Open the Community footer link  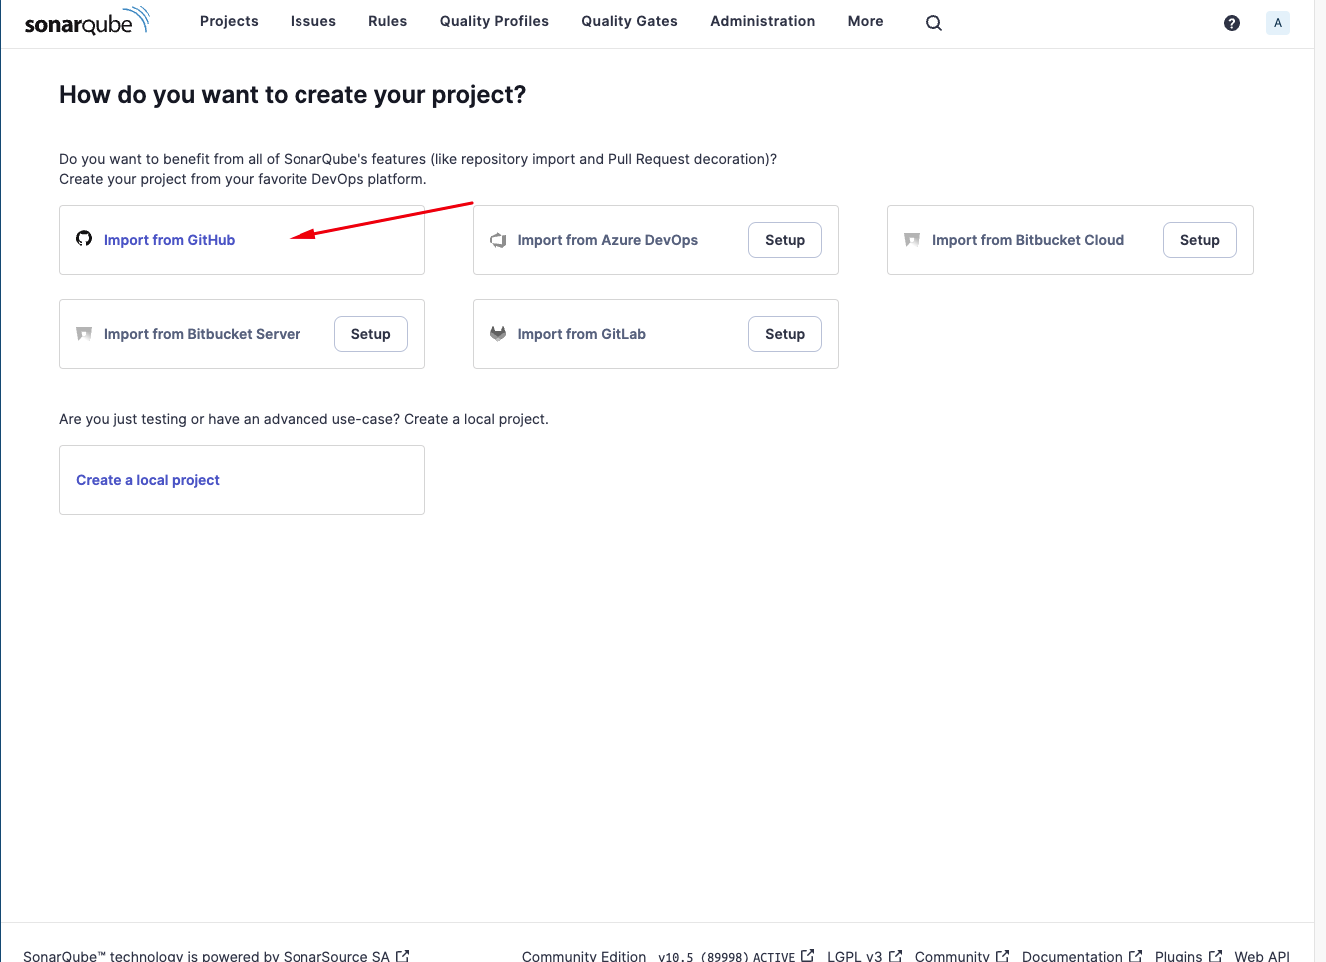(x=952, y=956)
